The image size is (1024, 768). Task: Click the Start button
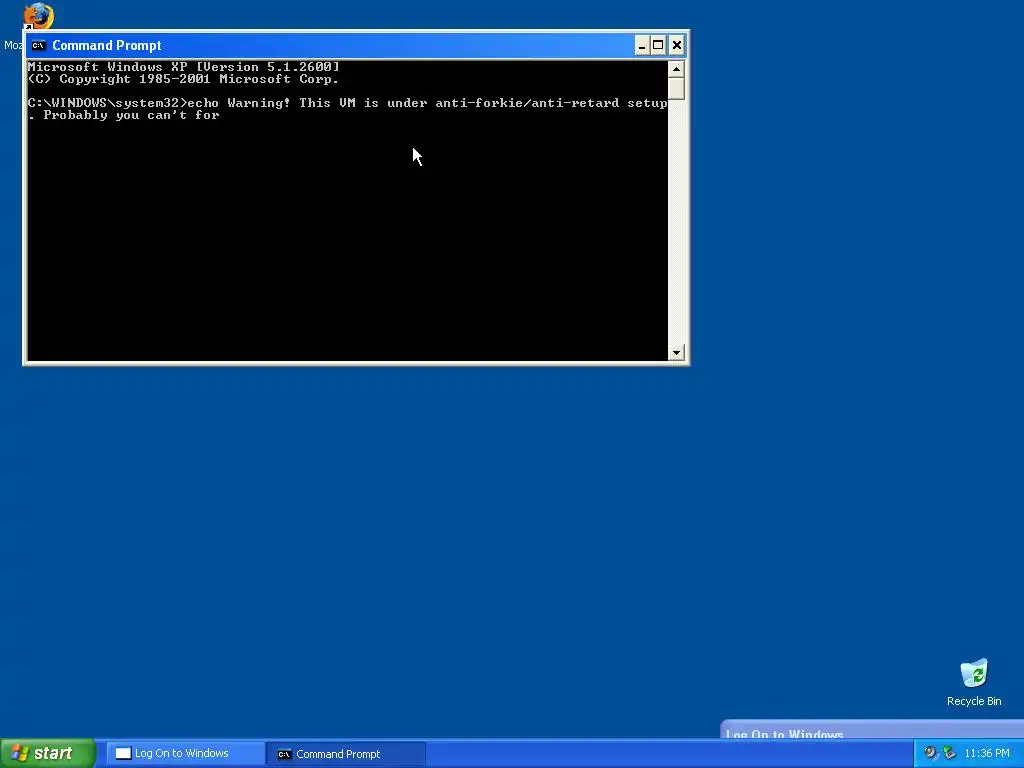tap(48, 753)
